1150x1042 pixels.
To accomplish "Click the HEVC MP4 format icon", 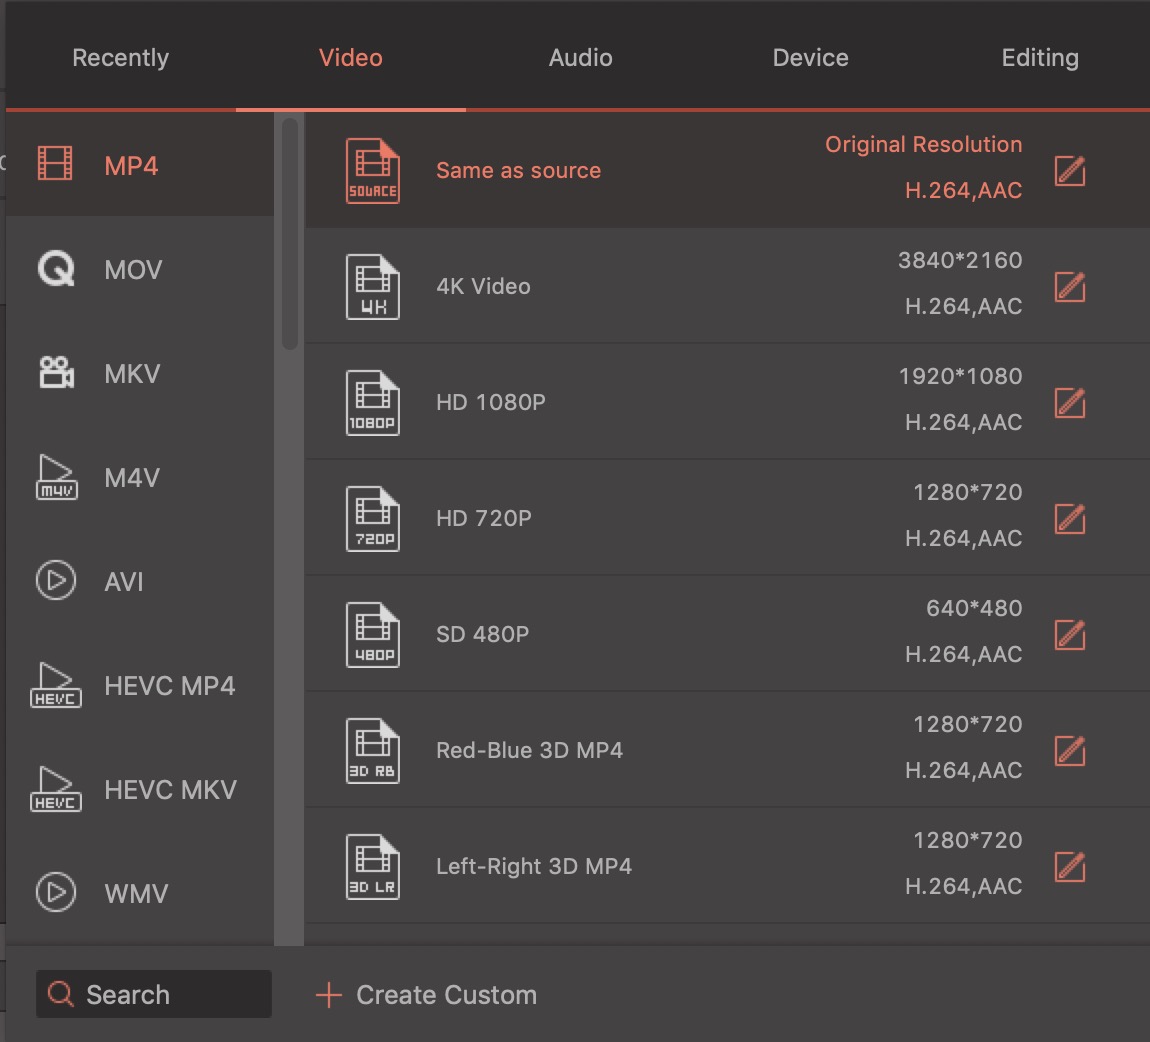I will click(56, 685).
